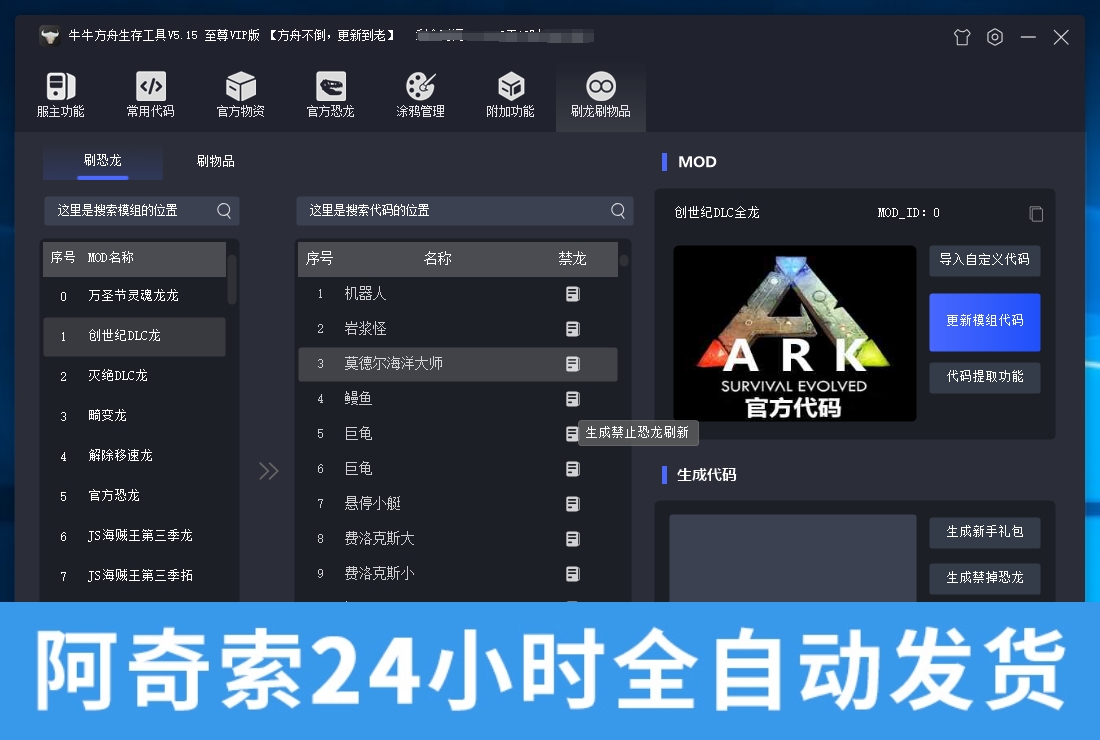View the ARK Survival Evolved cover thumbnail
Screen dimensions: 1100x740
794,335
